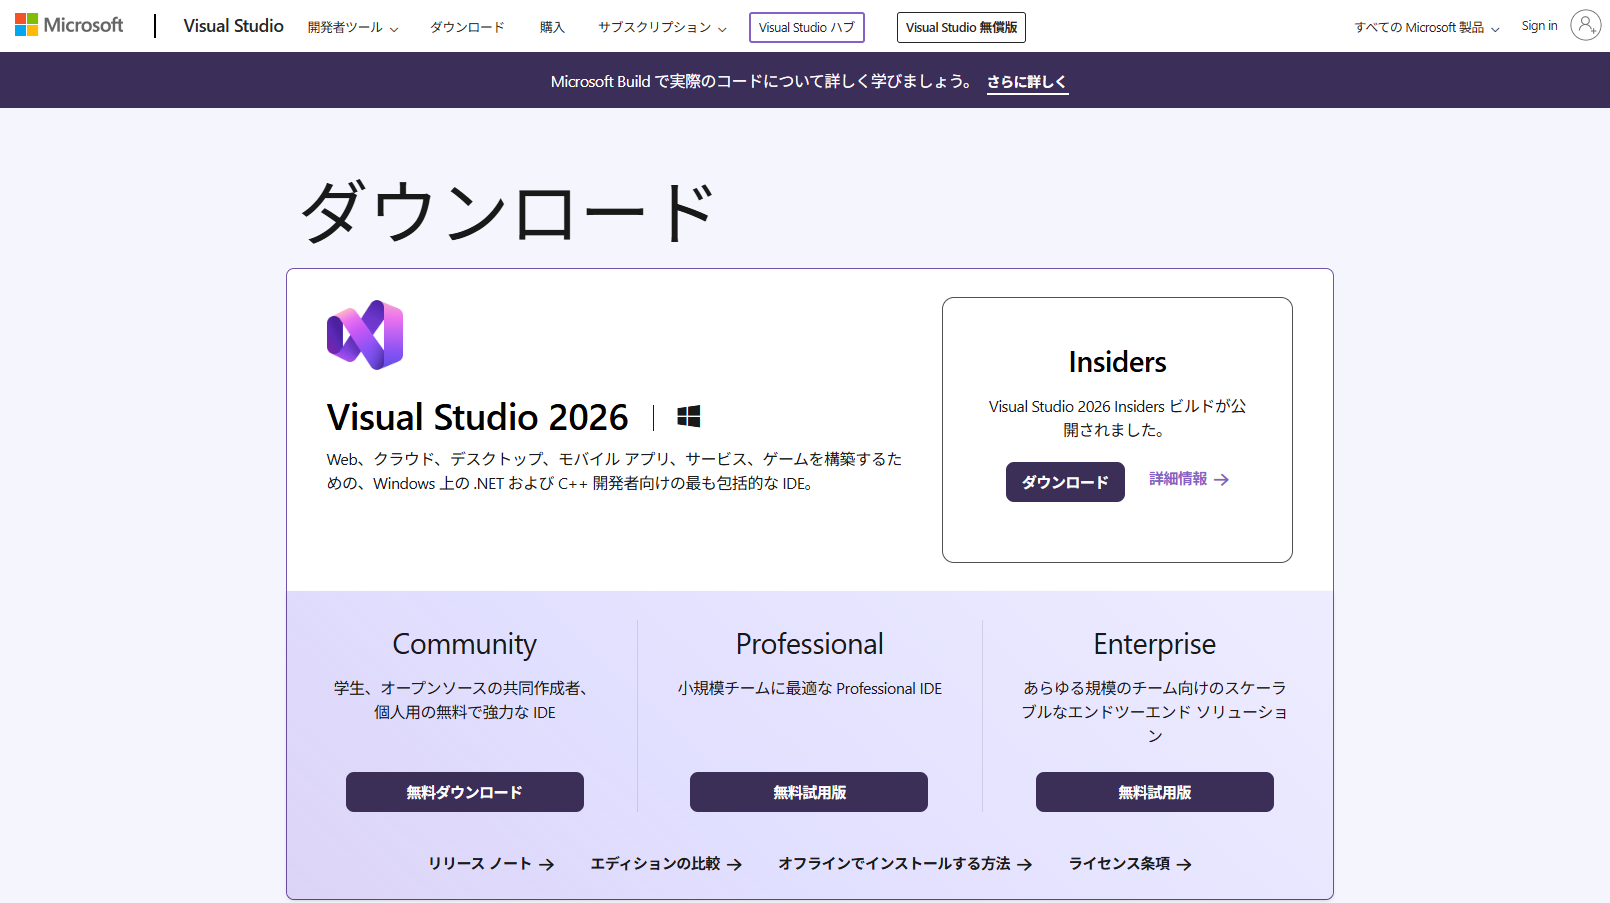This screenshot has height=903, width=1610.
Task: Open the 購入 navigation item
Action: (552, 27)
